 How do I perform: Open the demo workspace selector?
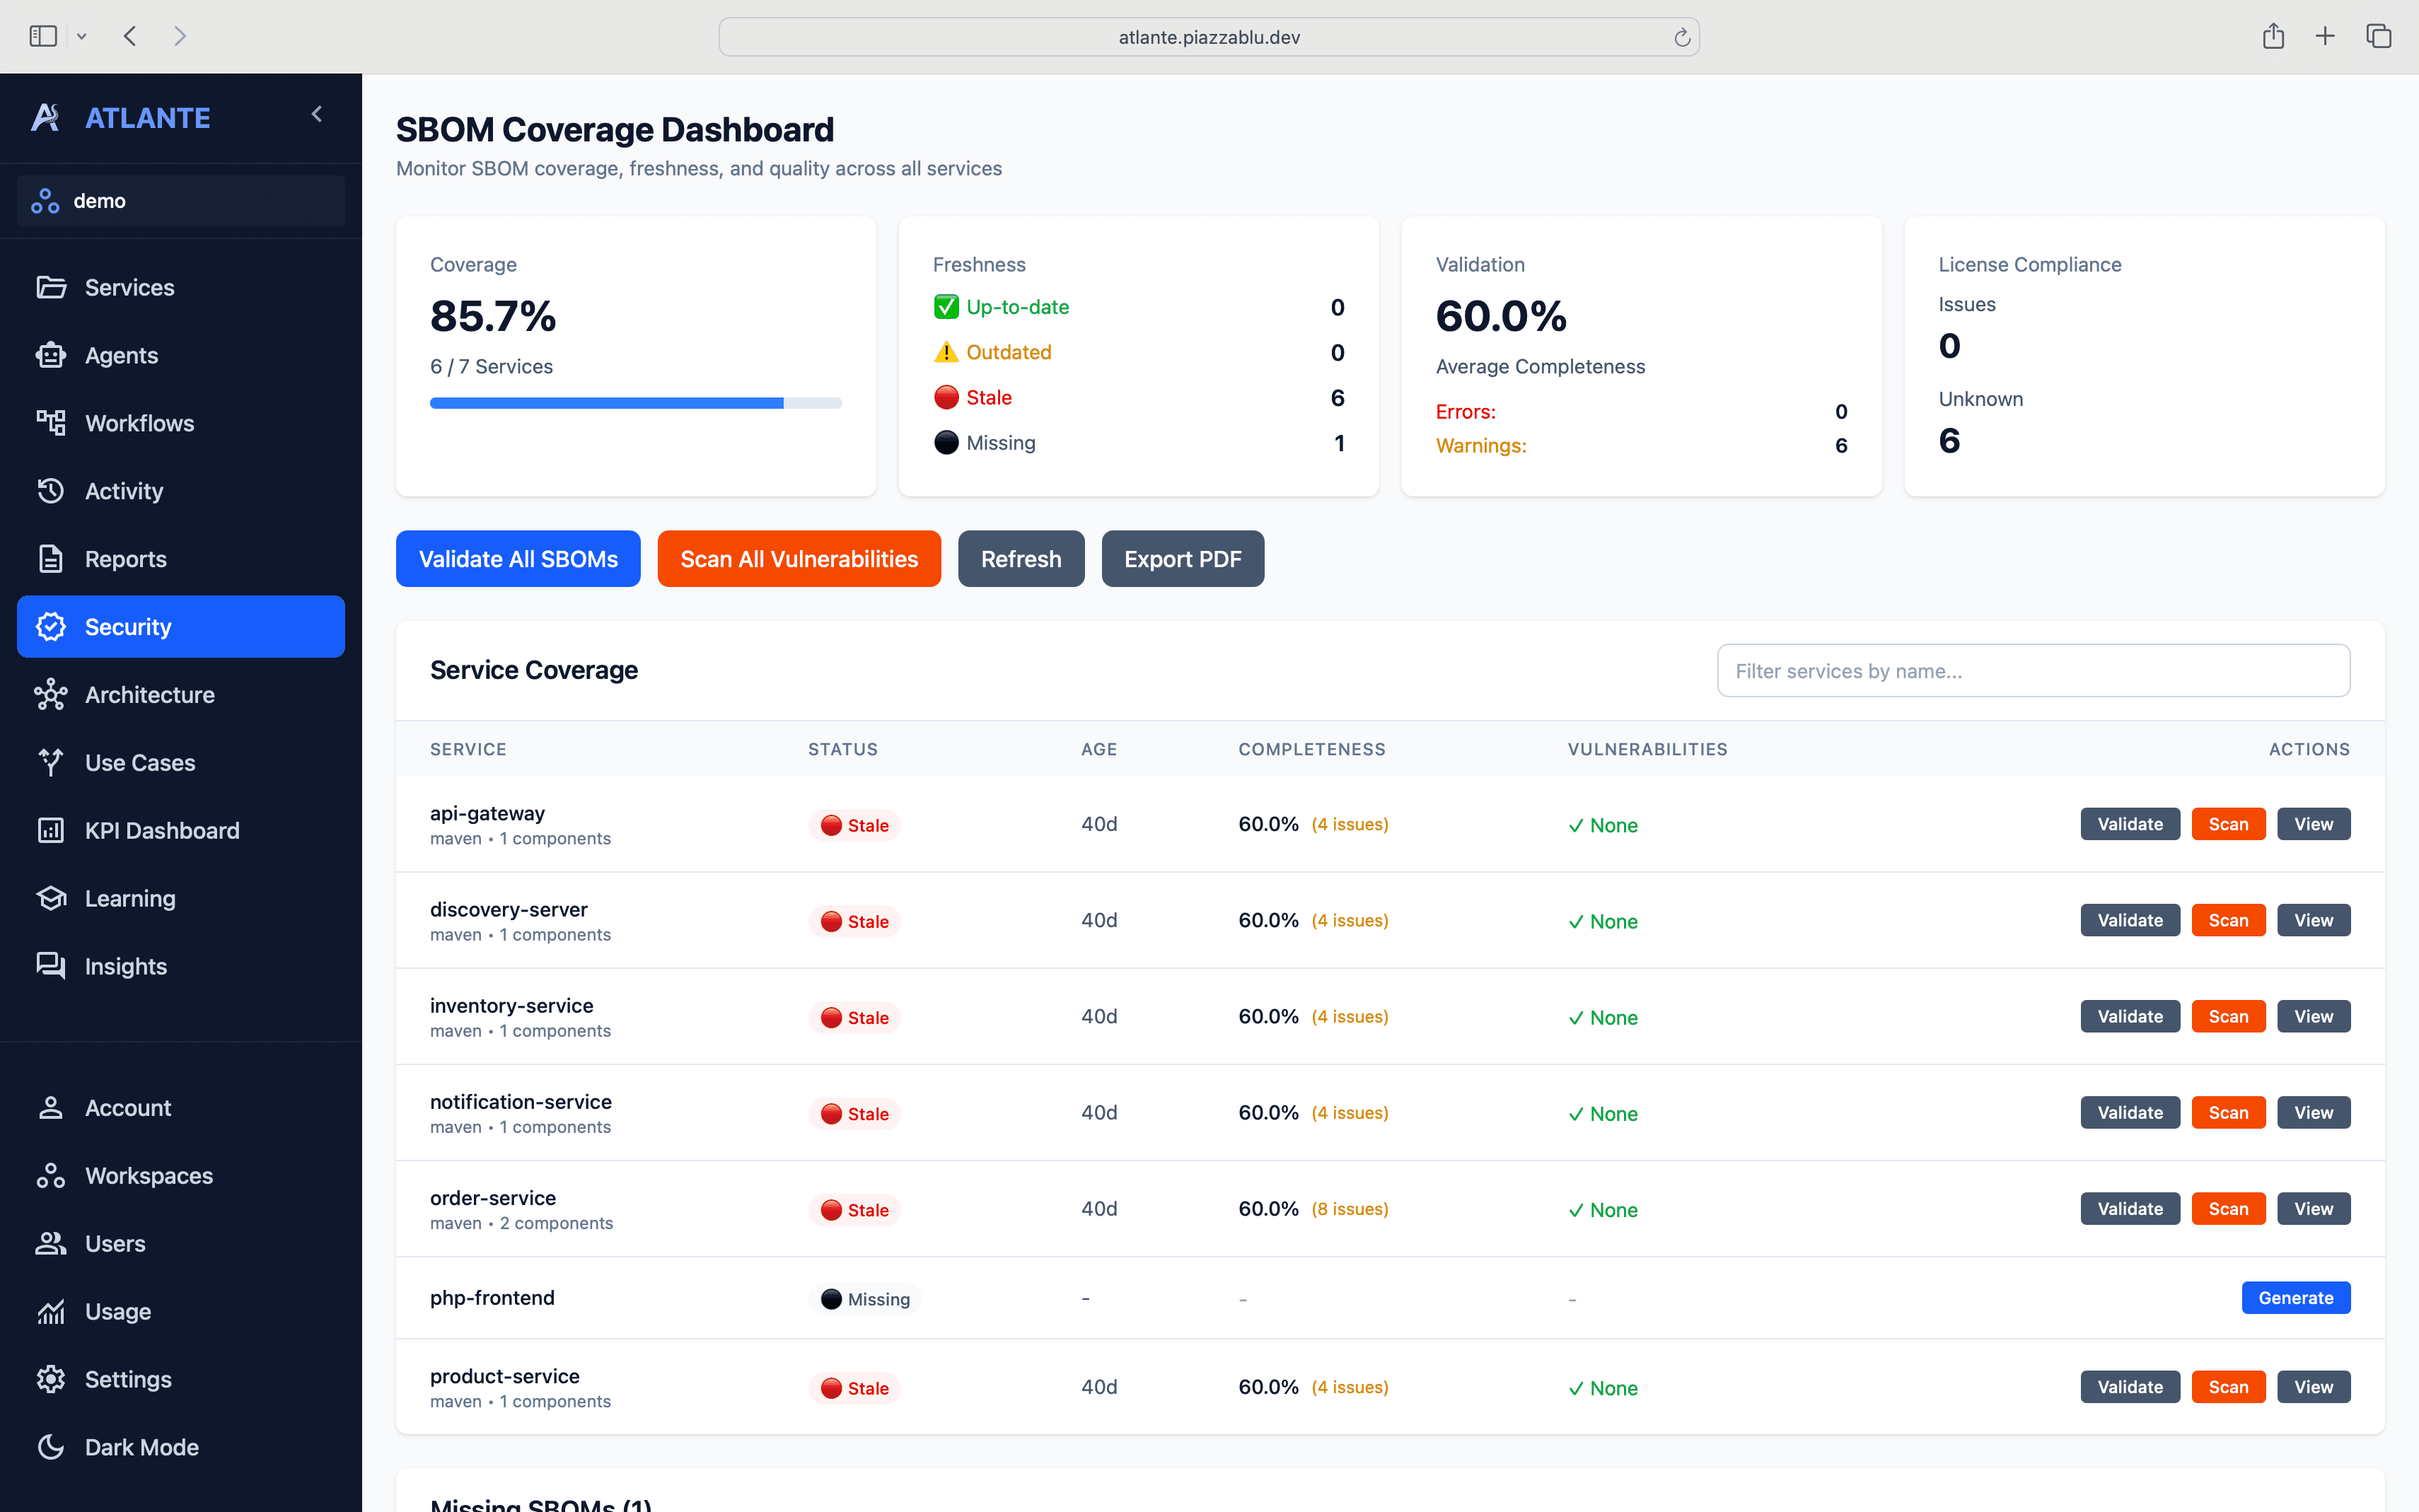click(x=181, y=201)
